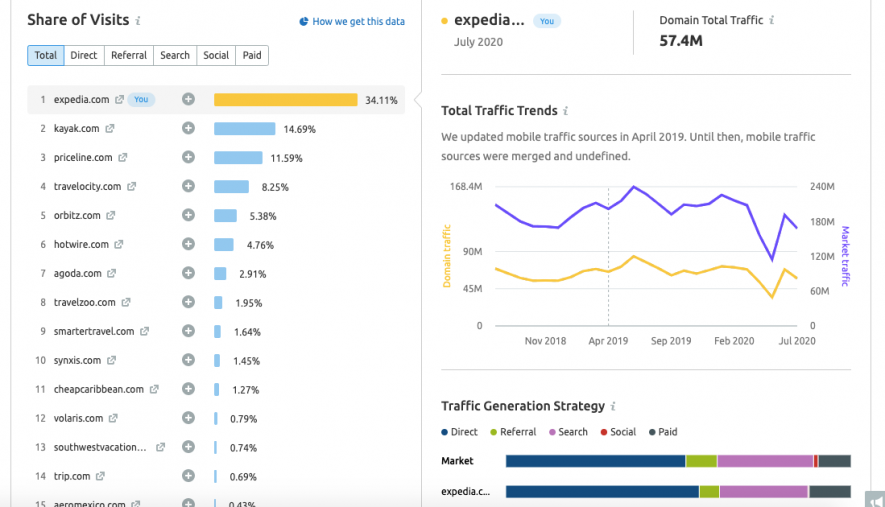This screenshot has width=885, height=507.
Task: Add hotwire.com with plus icon
Action: 189,244
